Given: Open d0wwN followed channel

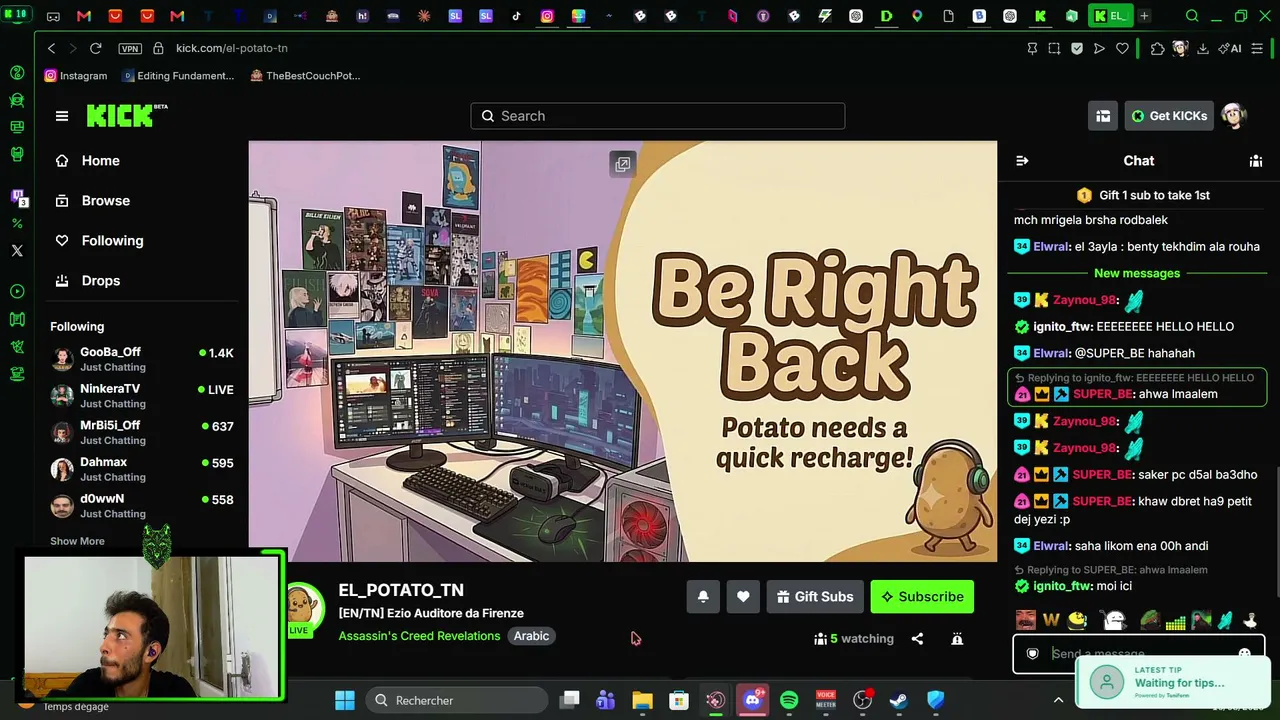Looking at the screenshot, I should coord(142,506).
